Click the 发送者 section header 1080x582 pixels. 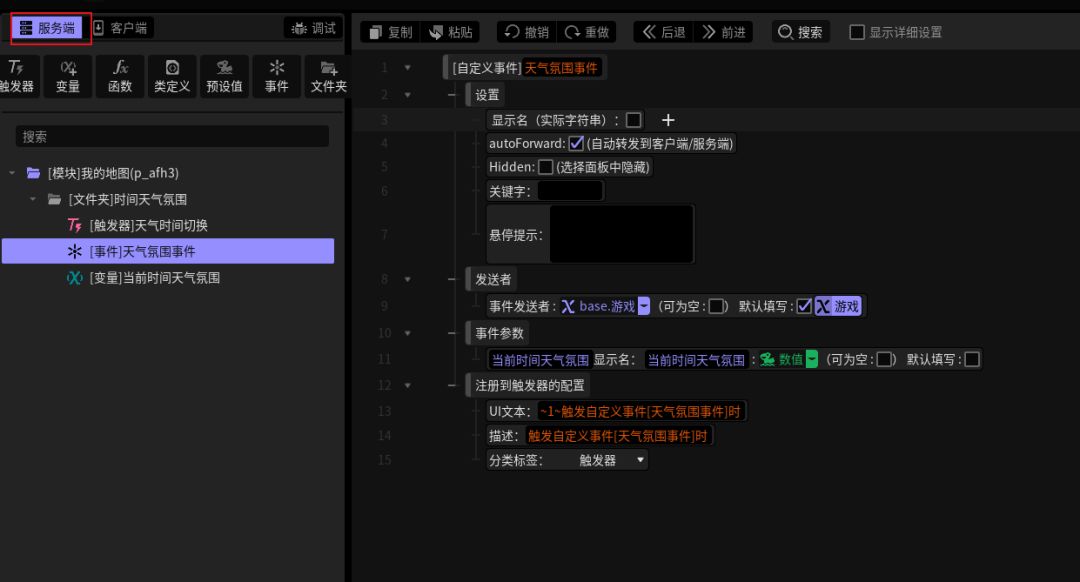coord(493,279)
